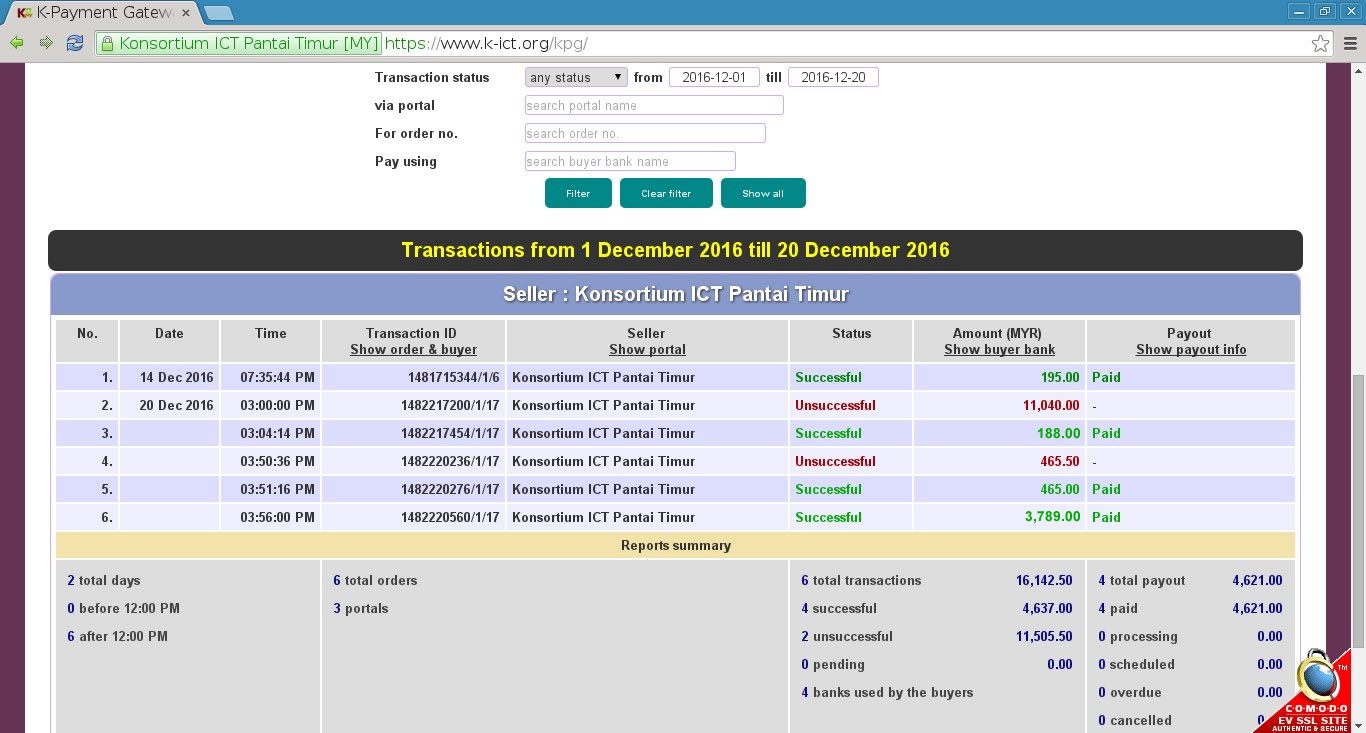Click Successful status in row 3

[x=828, y=433]
